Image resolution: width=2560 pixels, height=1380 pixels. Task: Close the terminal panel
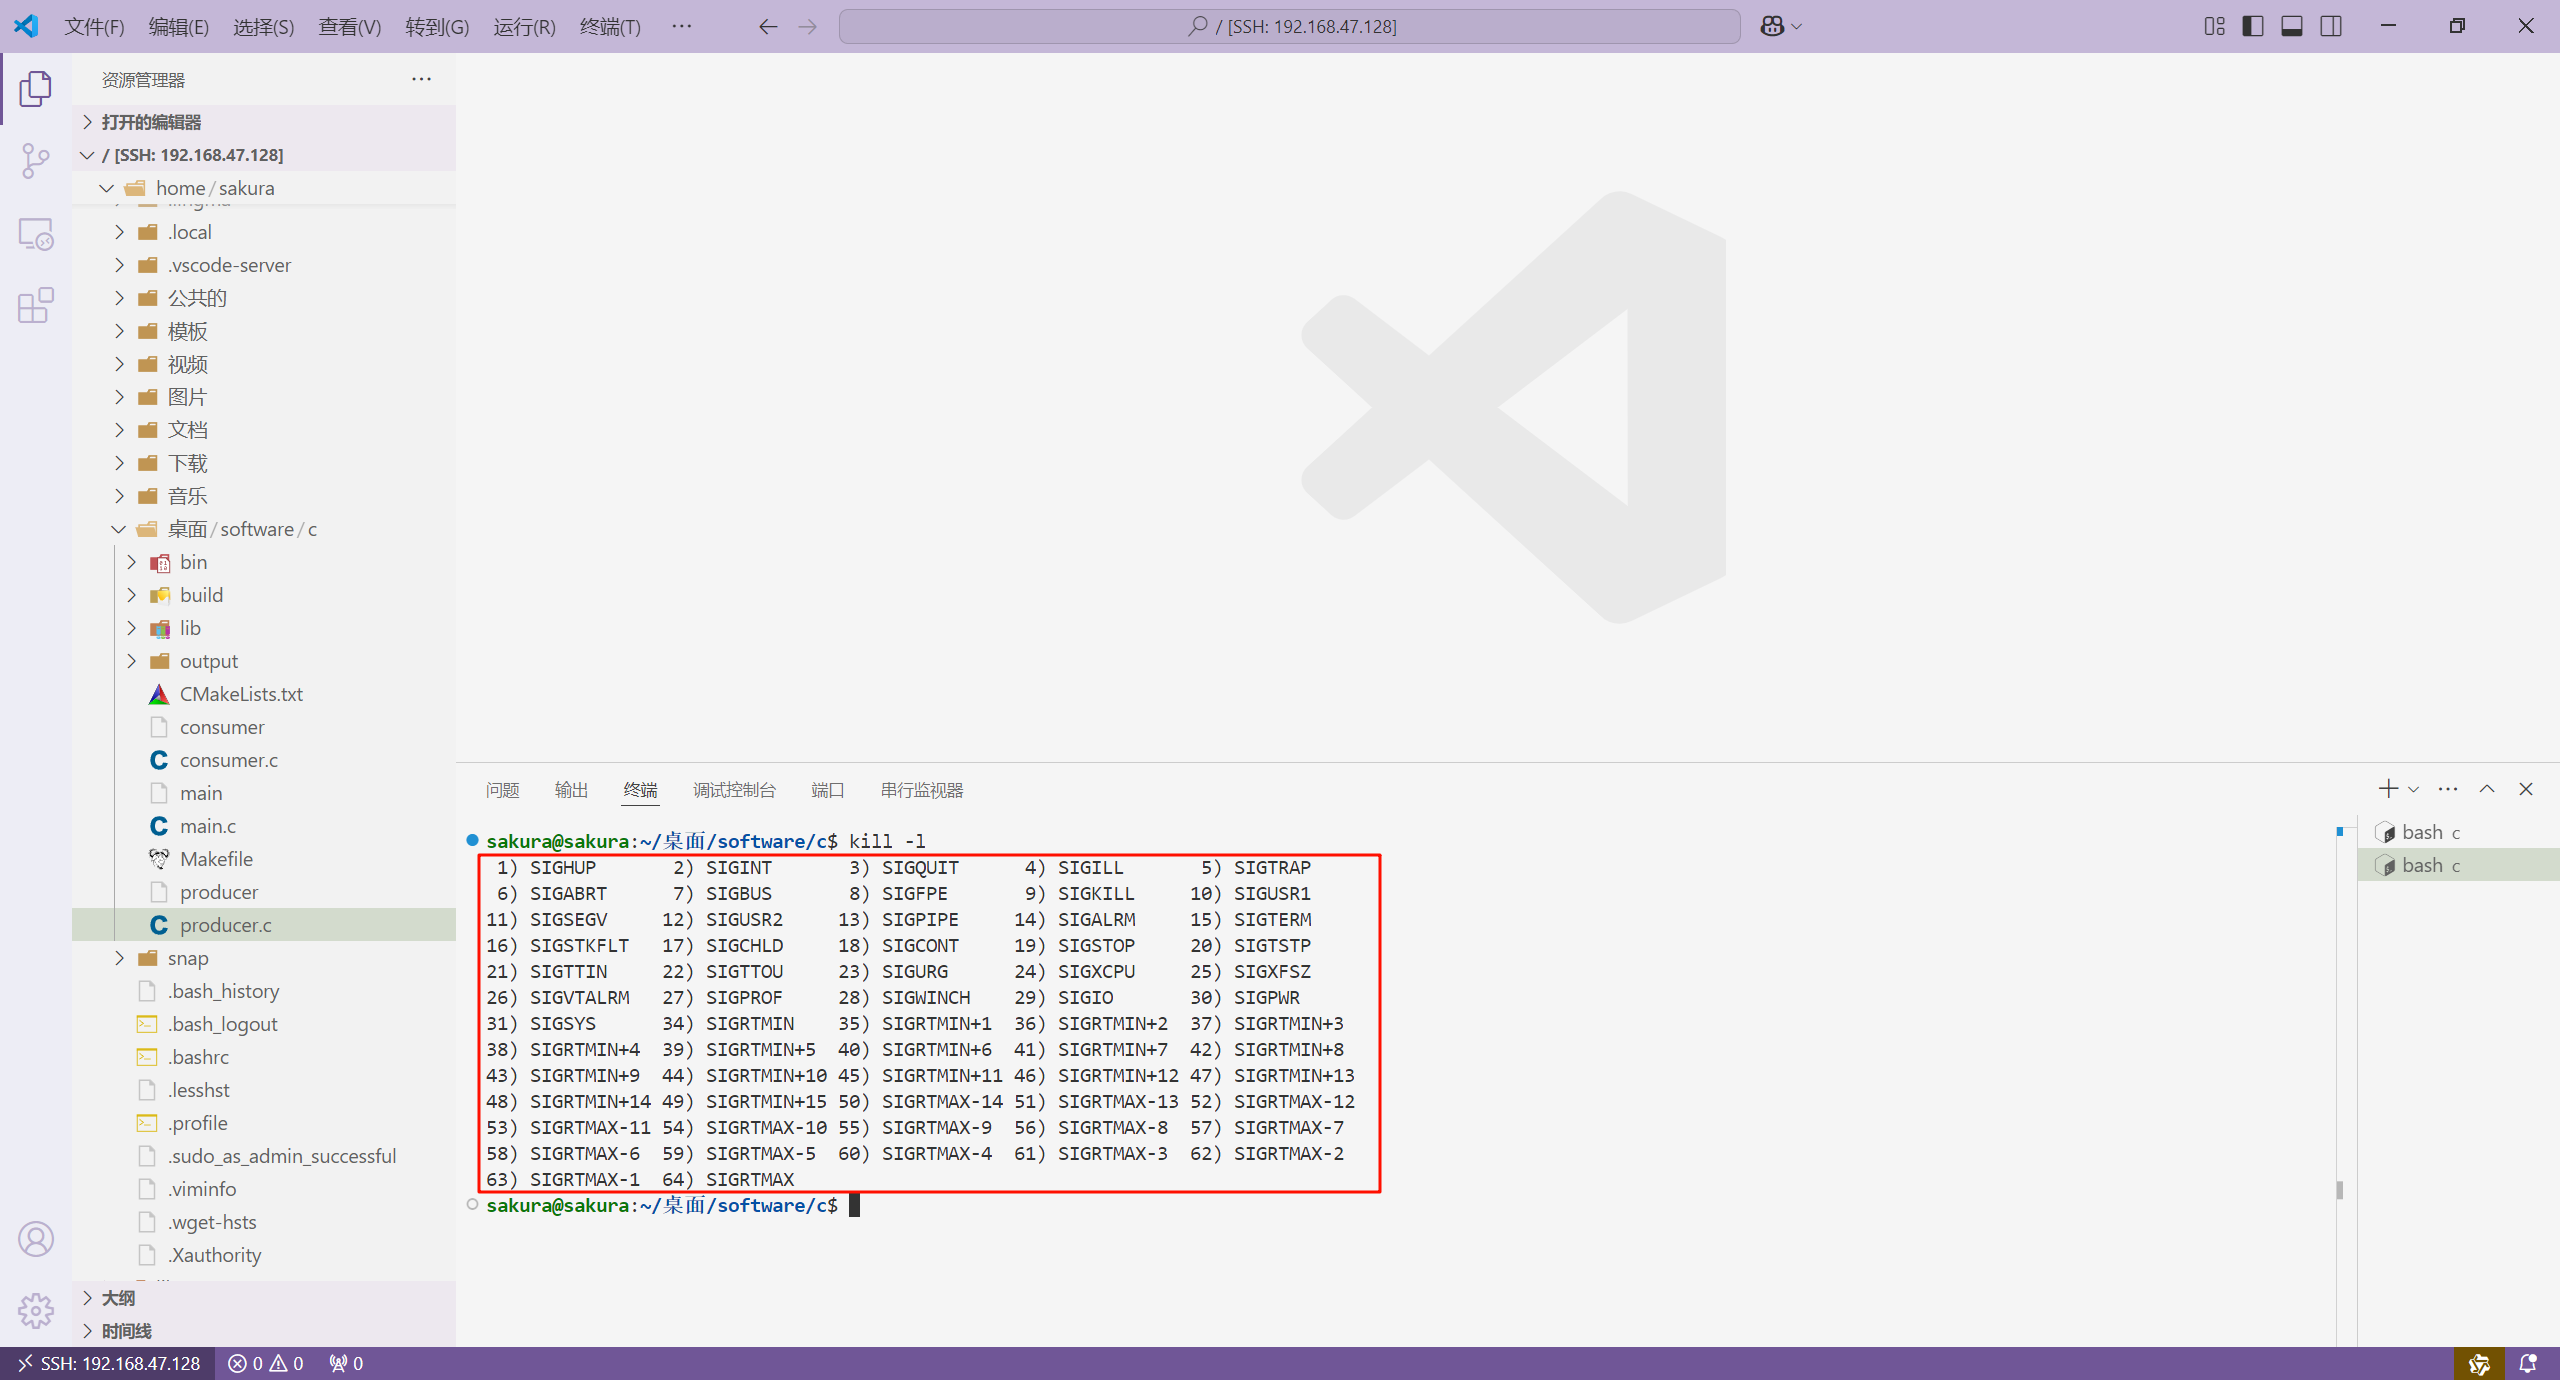click(x=2526, y=789)
